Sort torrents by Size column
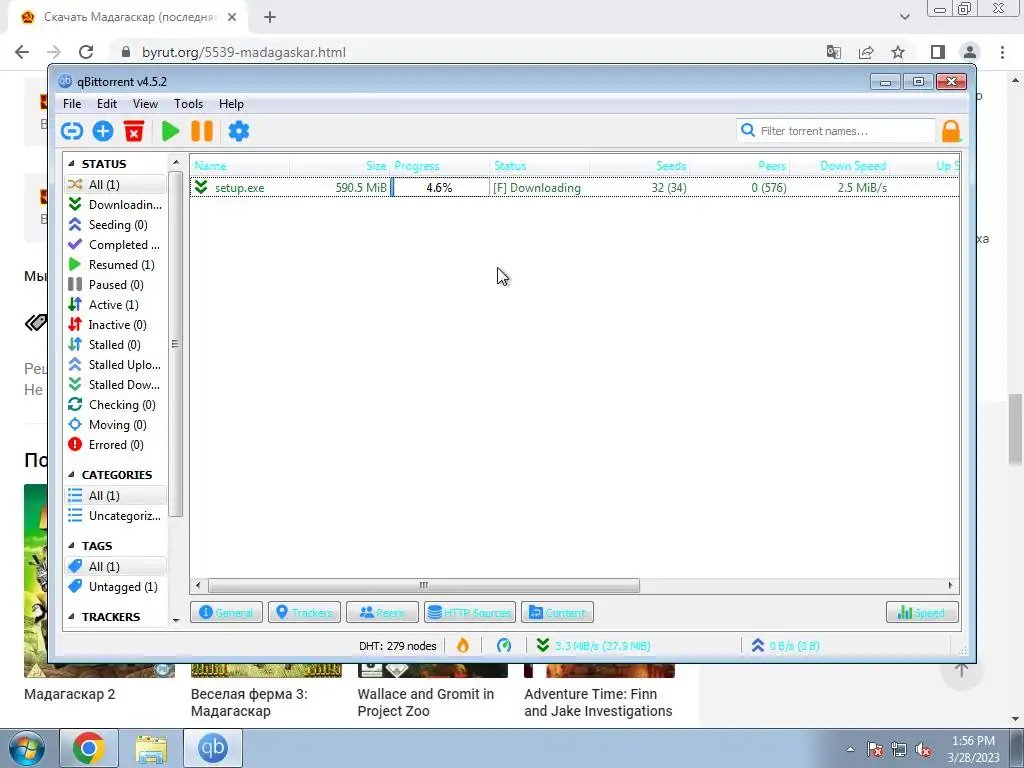The height and width of the screenshot is (768, 1024). (x=340, y=166)
